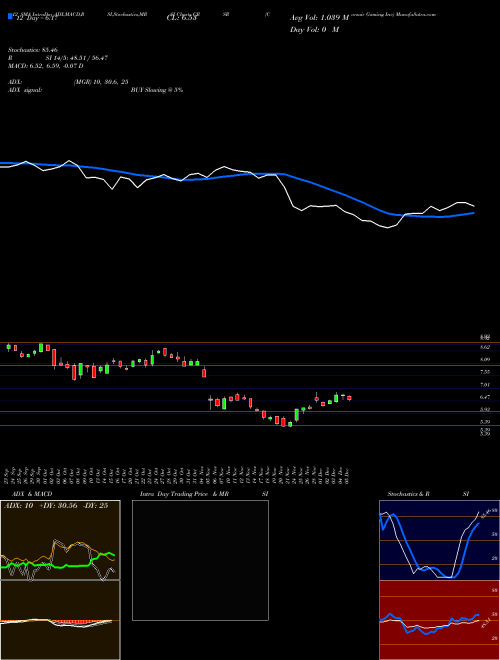Open the ADX indicator chart panel
This screenshot has width=500, height=660.
coord(60,540)
